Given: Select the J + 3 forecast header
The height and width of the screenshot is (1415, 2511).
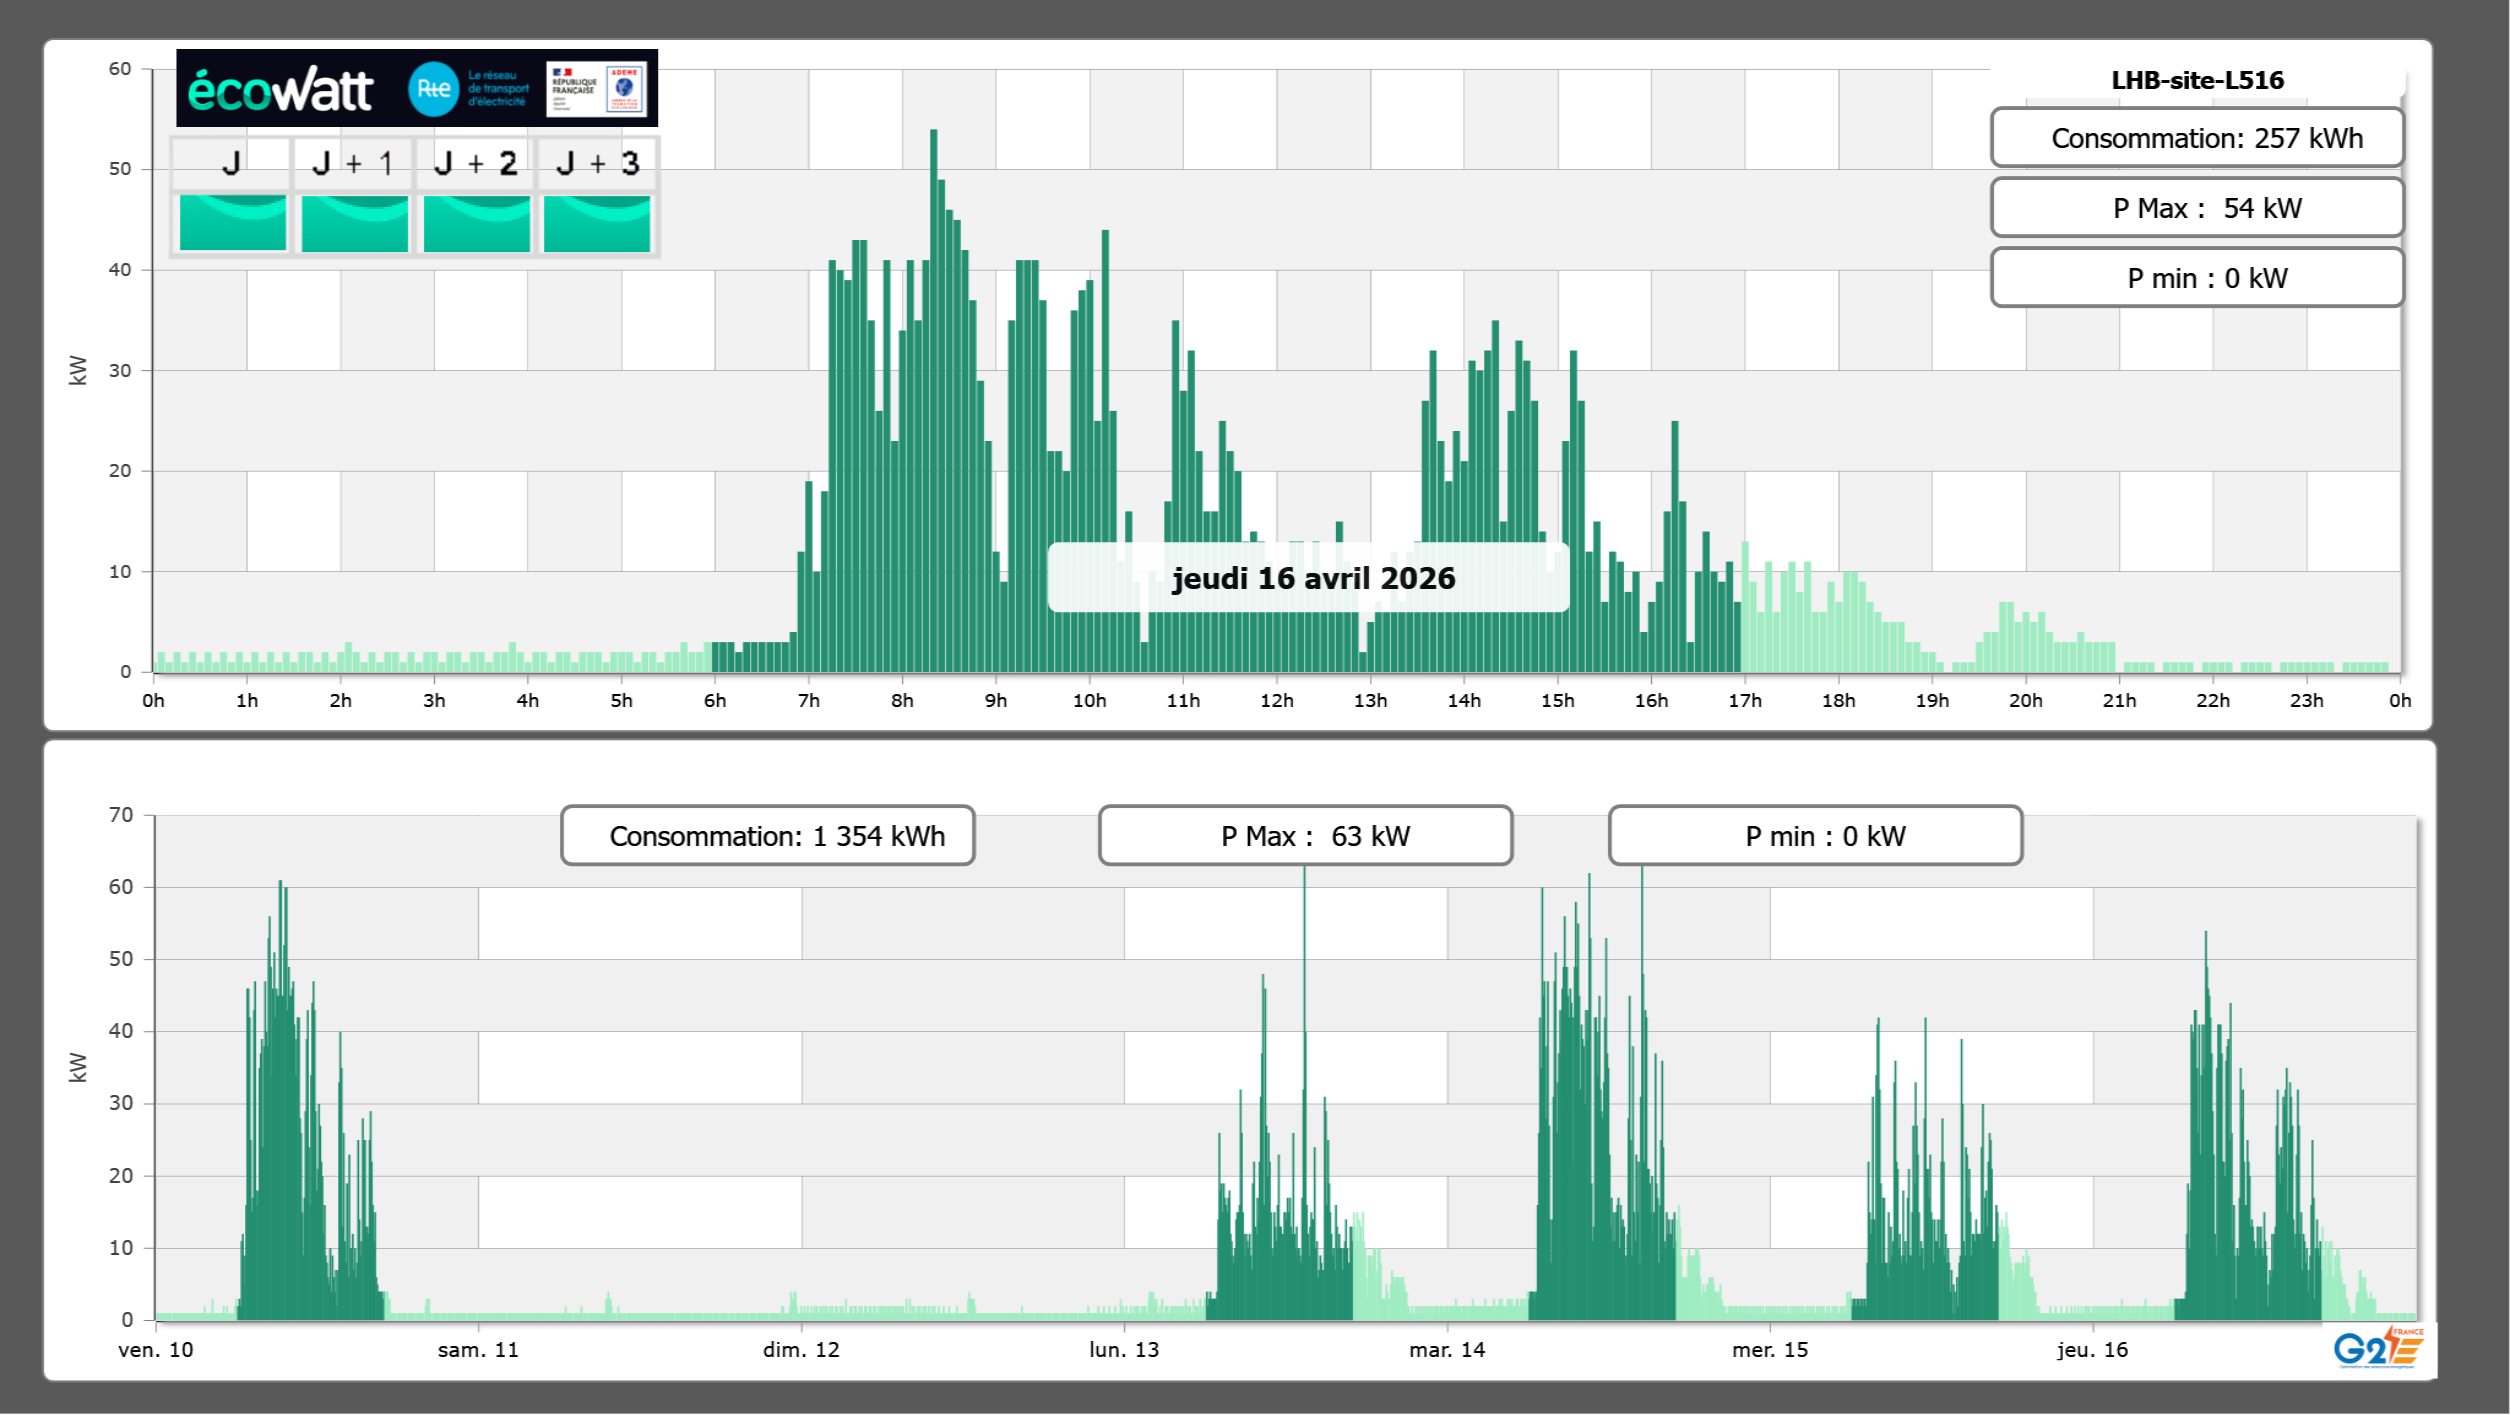Looking at the screenshot, I should (597, 163).
